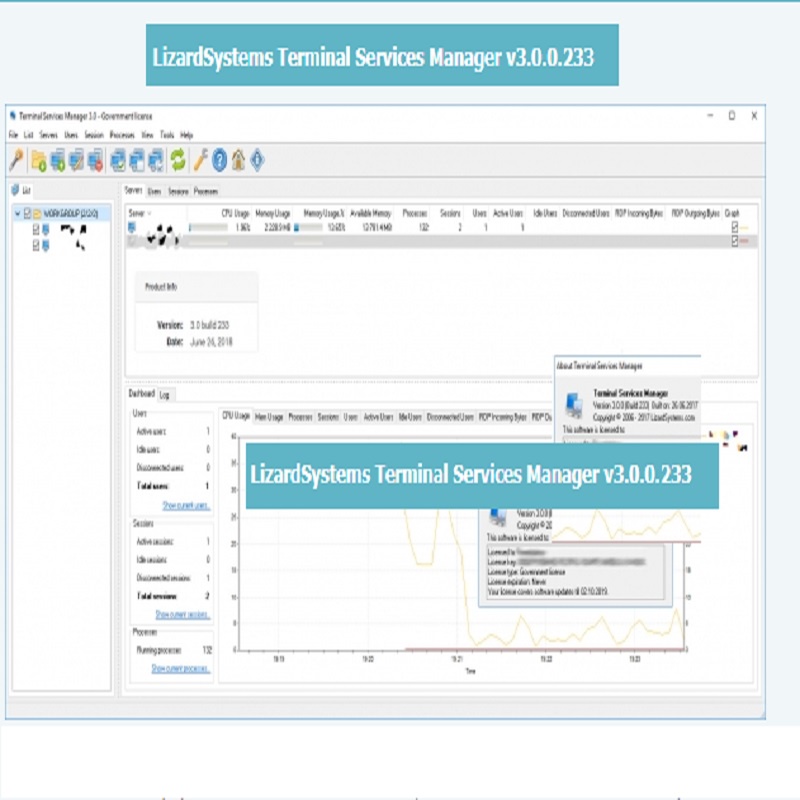This screenshot has width=800, height=800.
Task: Click the first server icon in the servers table
Action: (132, 227)
